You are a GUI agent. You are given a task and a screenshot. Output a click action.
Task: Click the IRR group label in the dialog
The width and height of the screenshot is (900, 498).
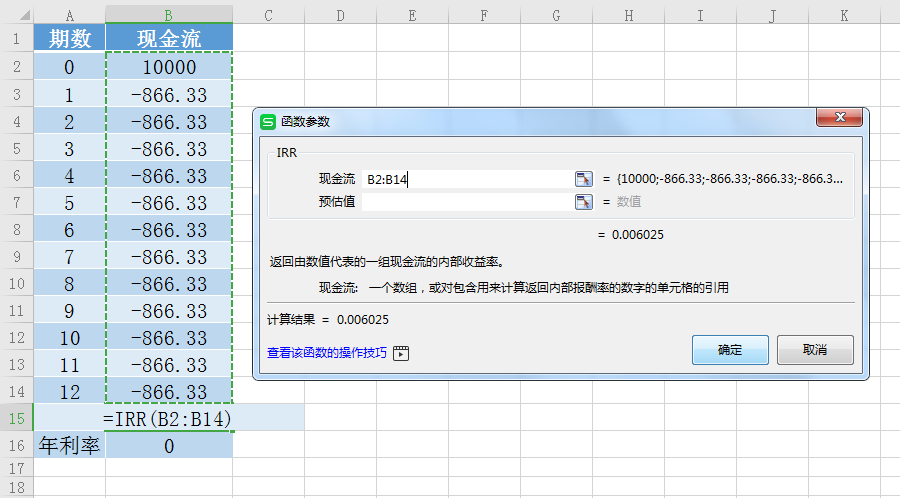286,153
